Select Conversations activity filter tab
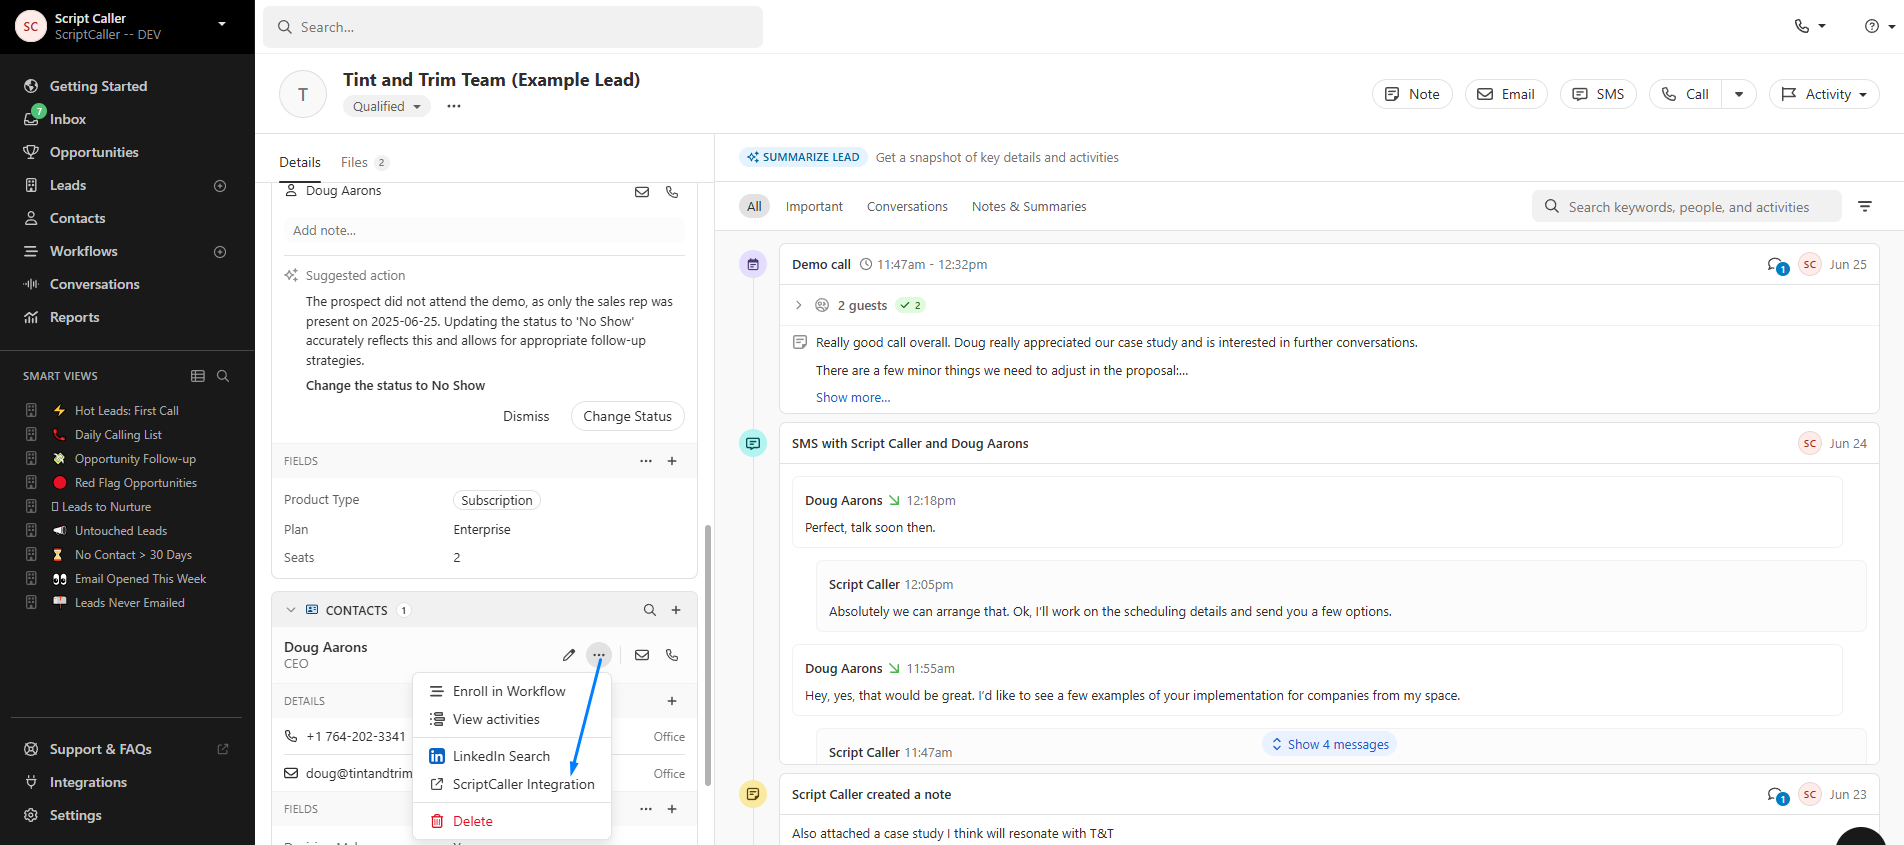Viewport: 1904px width, 845px height. pyautogui.click(x=907, y=206)
